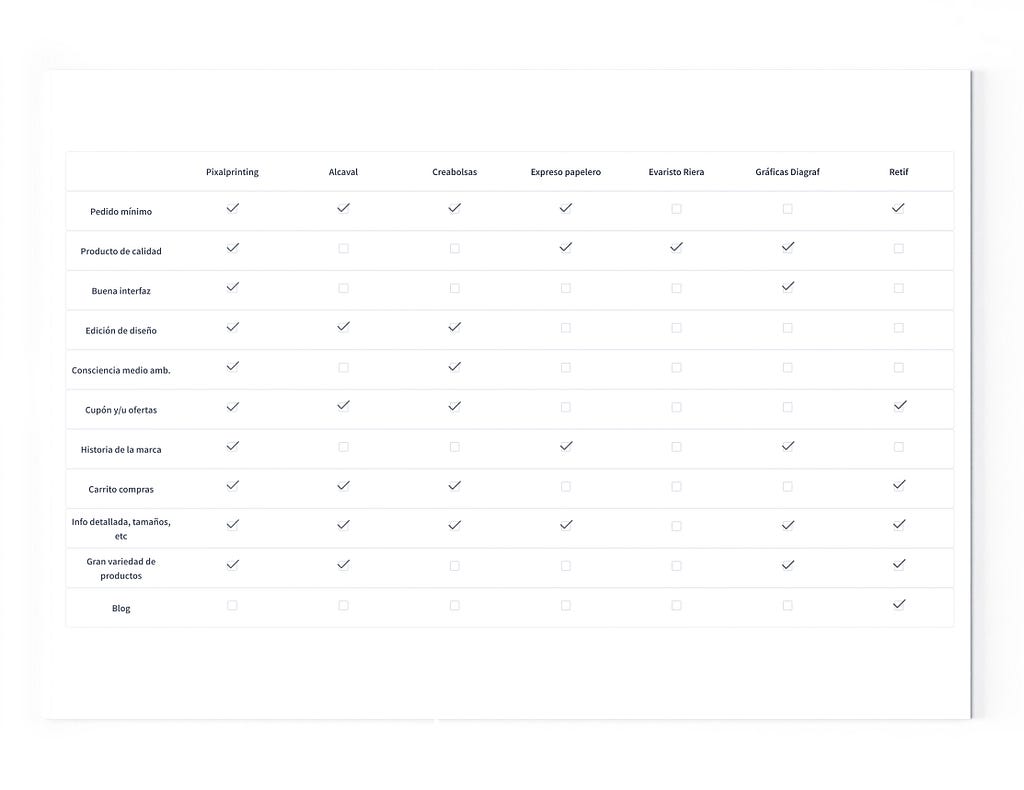Click the Pedido mínimo row label
The image size is (1024, 790).
121,212
